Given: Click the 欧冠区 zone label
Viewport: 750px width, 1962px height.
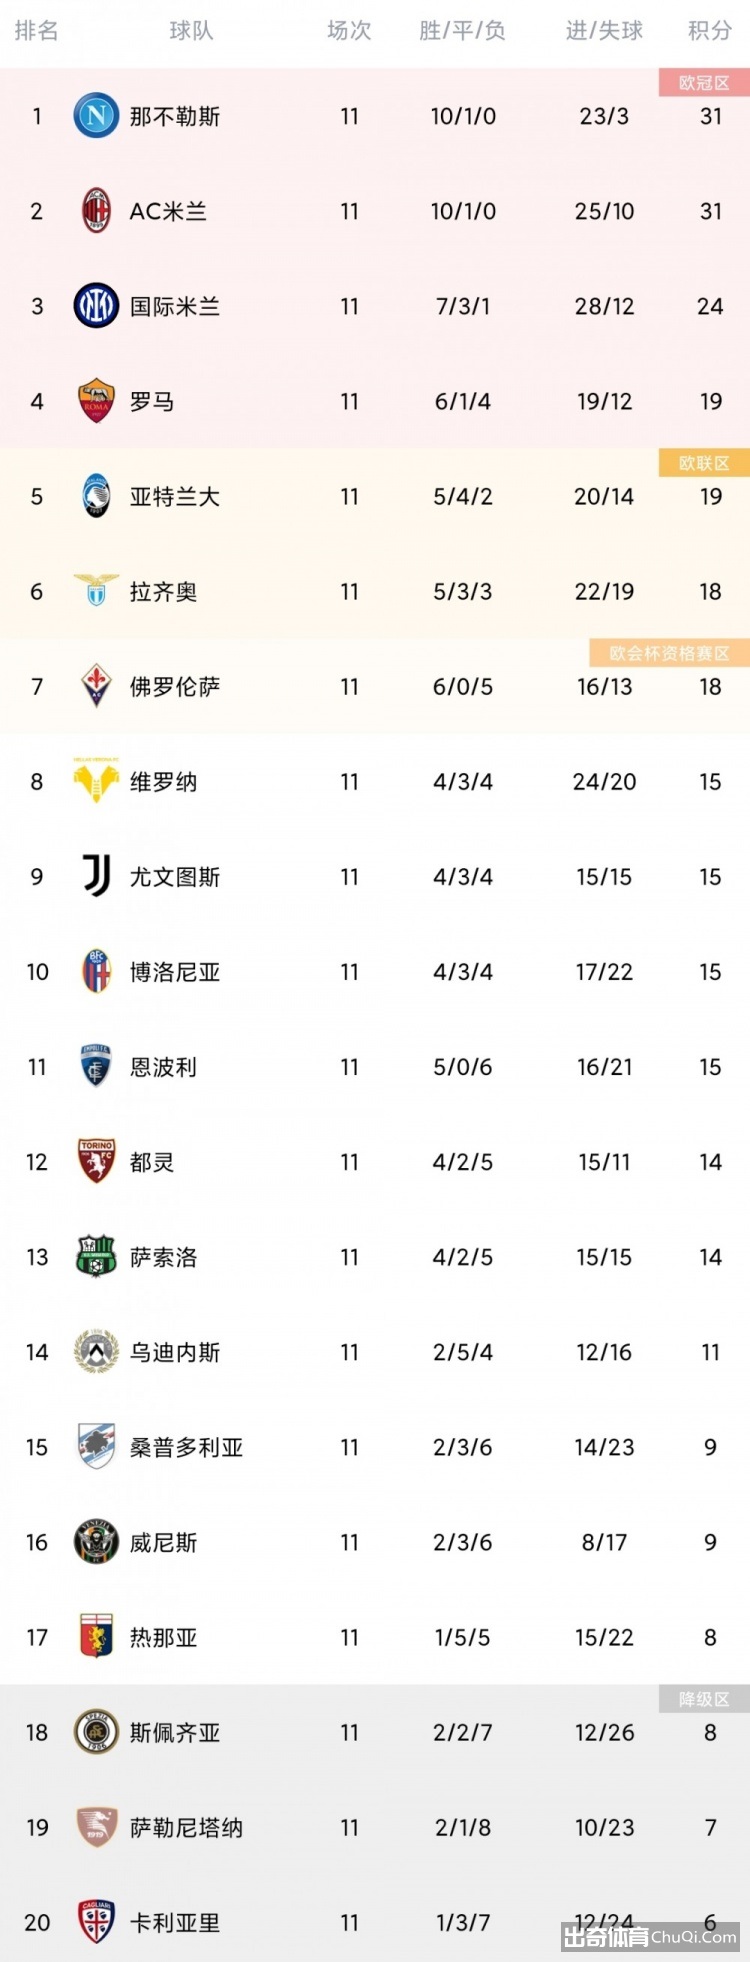Looking at the screenshot, I should click(x=704, y=83).
